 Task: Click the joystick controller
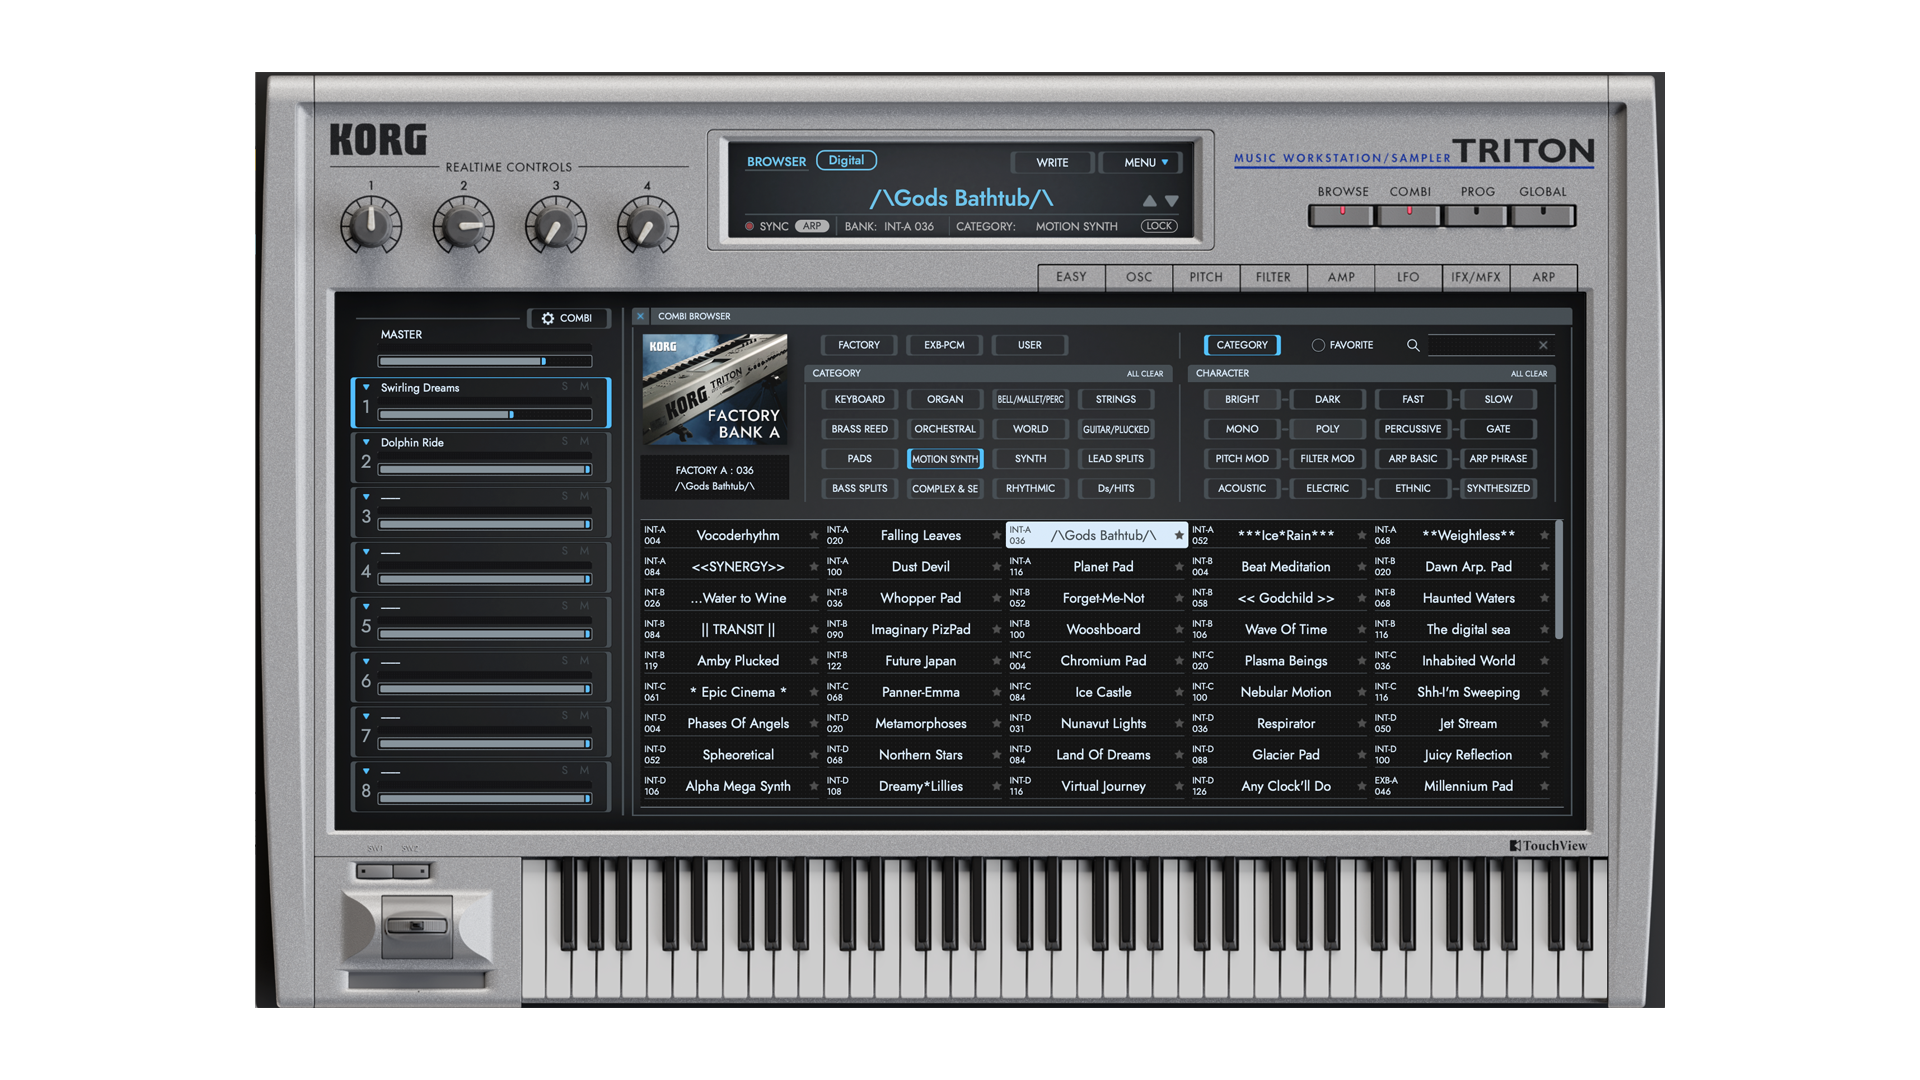click(417, 926)
